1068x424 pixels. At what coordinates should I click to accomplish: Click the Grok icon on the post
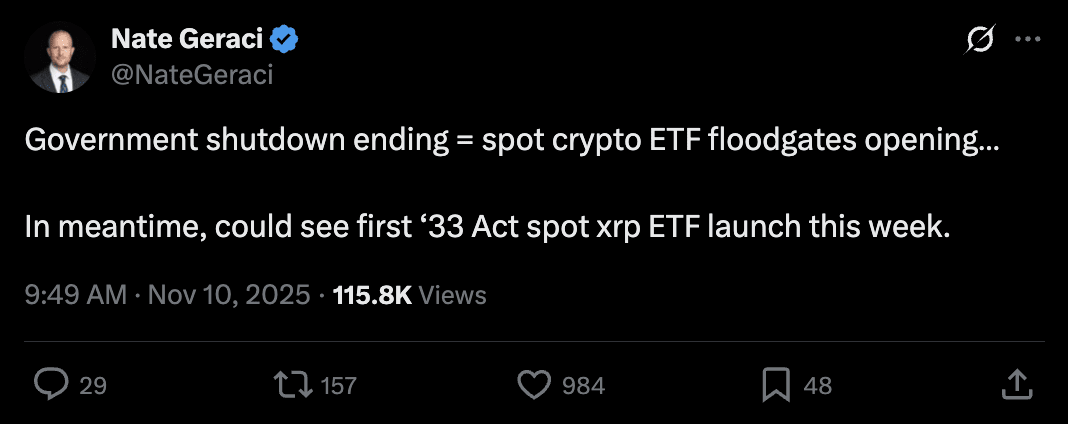coord(979,40)
